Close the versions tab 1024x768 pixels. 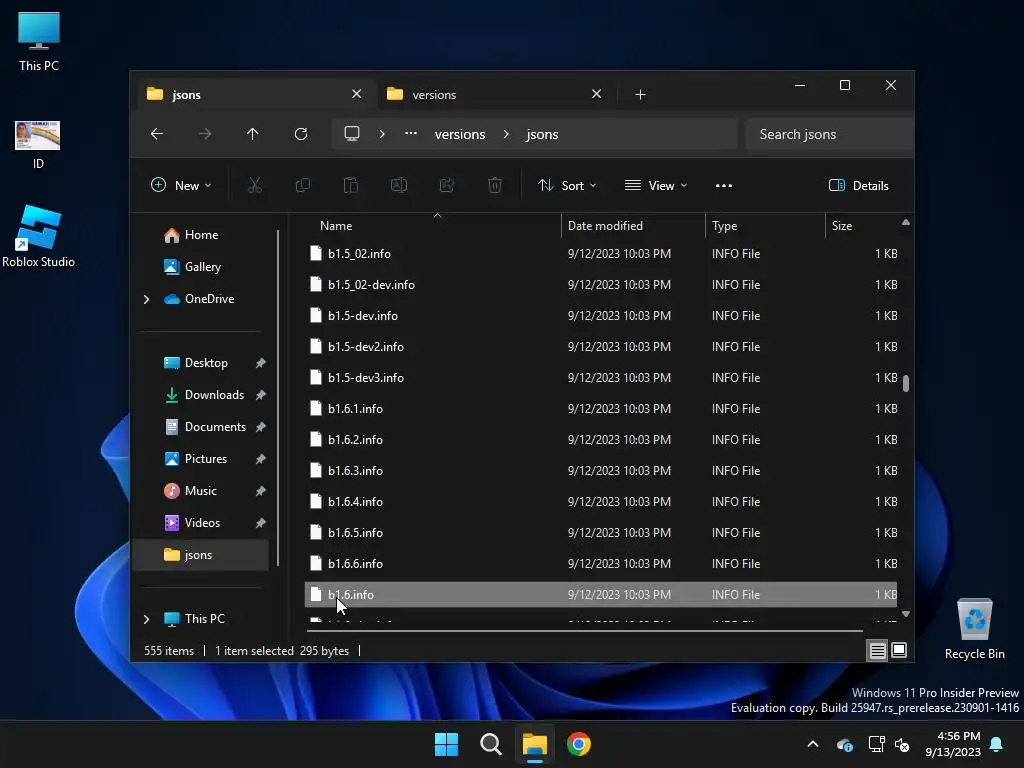click(x=596, y=94)
